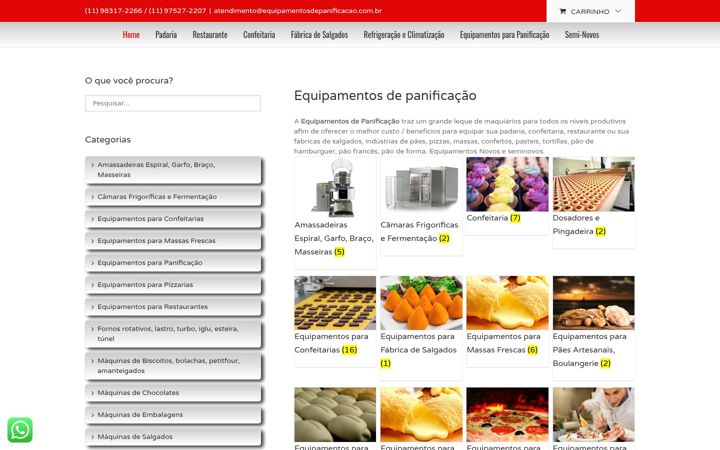Click the chocolate cookies tray thumbnail
Image resolution: width=720 pixels, height=450 pixels.
pos(335,303)
